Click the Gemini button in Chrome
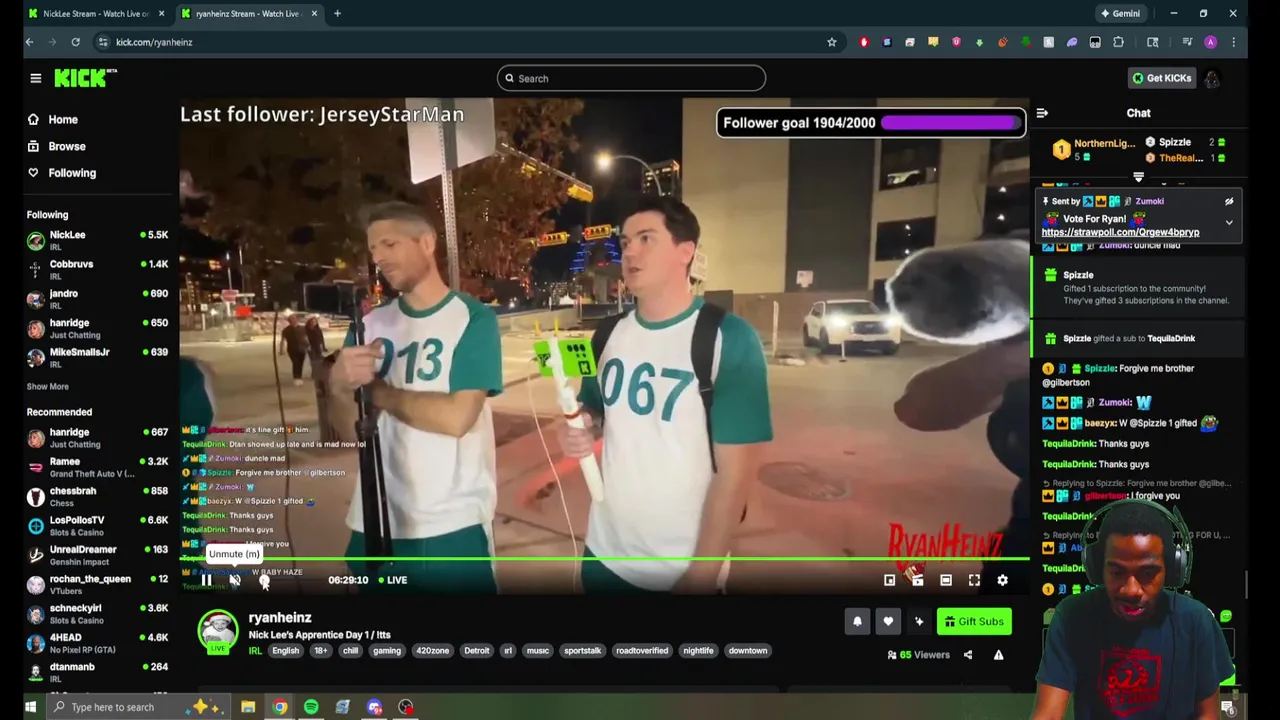1280x720 pixels. tap(1120, 13)
